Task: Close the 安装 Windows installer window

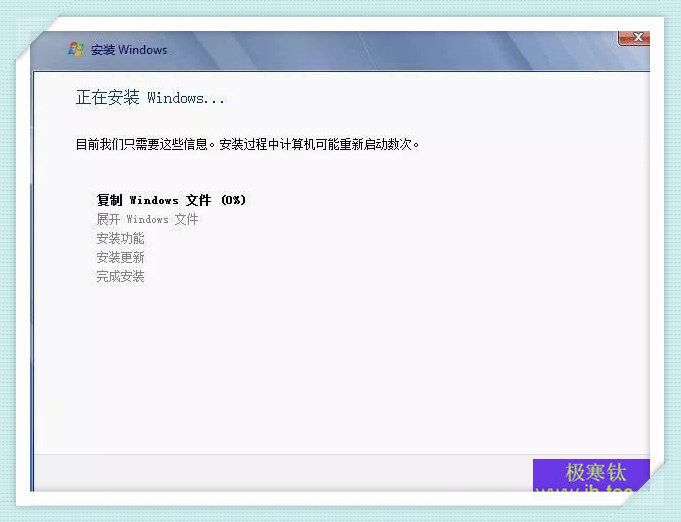Action: click(x=634, y=38)
